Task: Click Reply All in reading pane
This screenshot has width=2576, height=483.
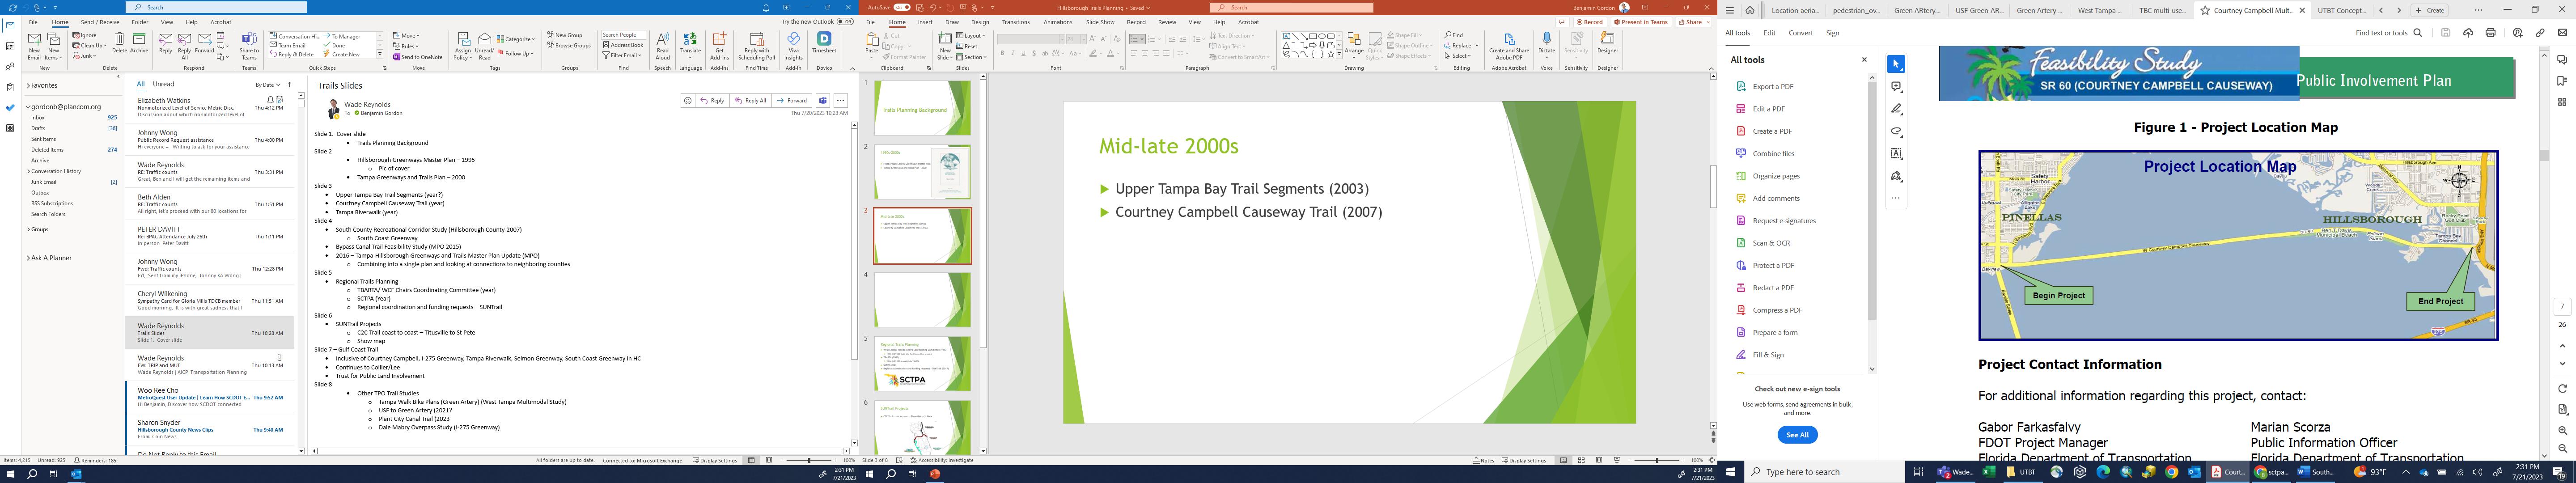Action: click(750, 101)
